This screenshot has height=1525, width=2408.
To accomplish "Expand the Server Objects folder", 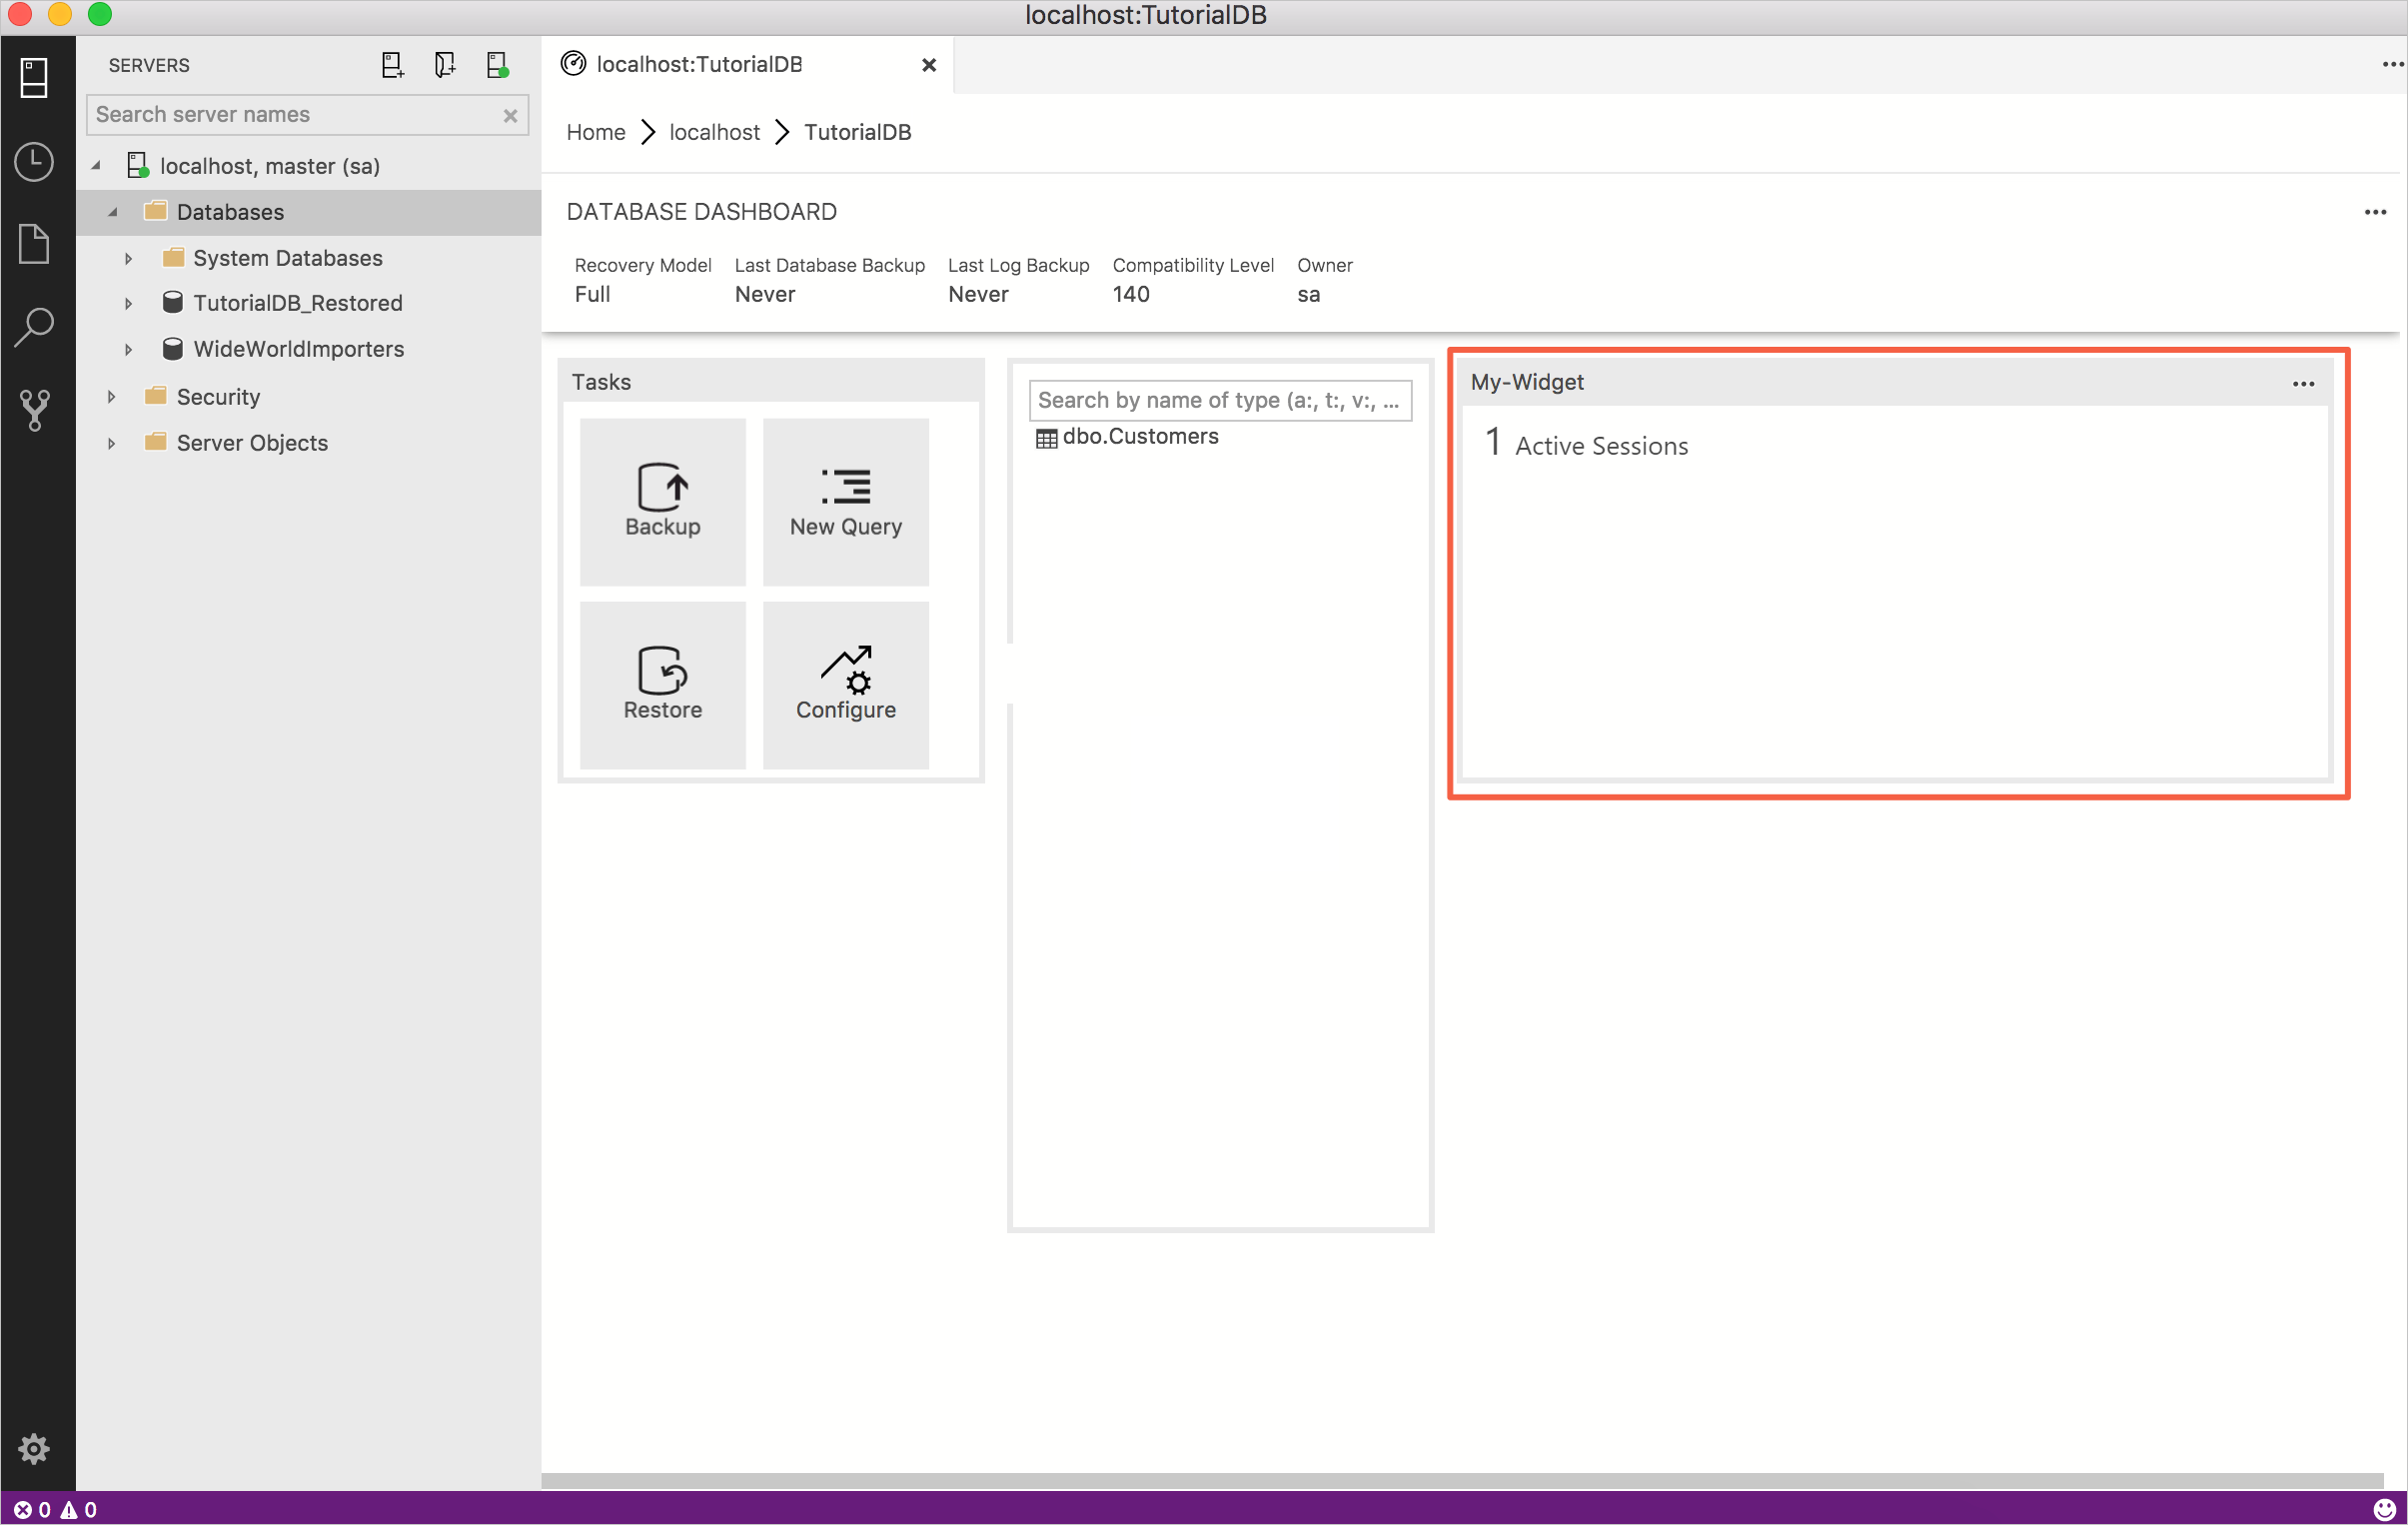I will coord(109,443).
